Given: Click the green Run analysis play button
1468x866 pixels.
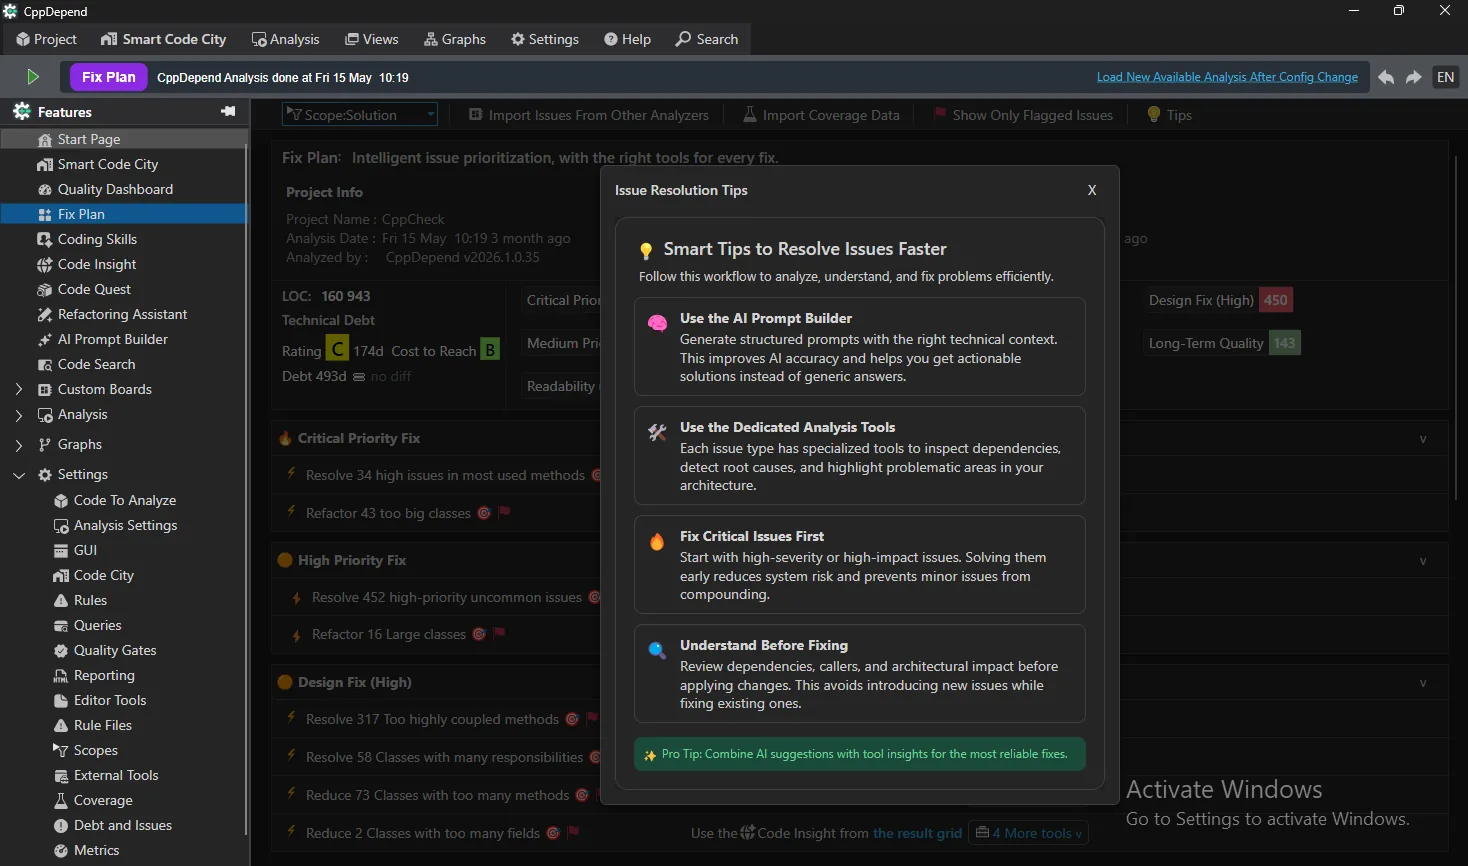Looking at the screenshot, I should [x=33, y=77].
